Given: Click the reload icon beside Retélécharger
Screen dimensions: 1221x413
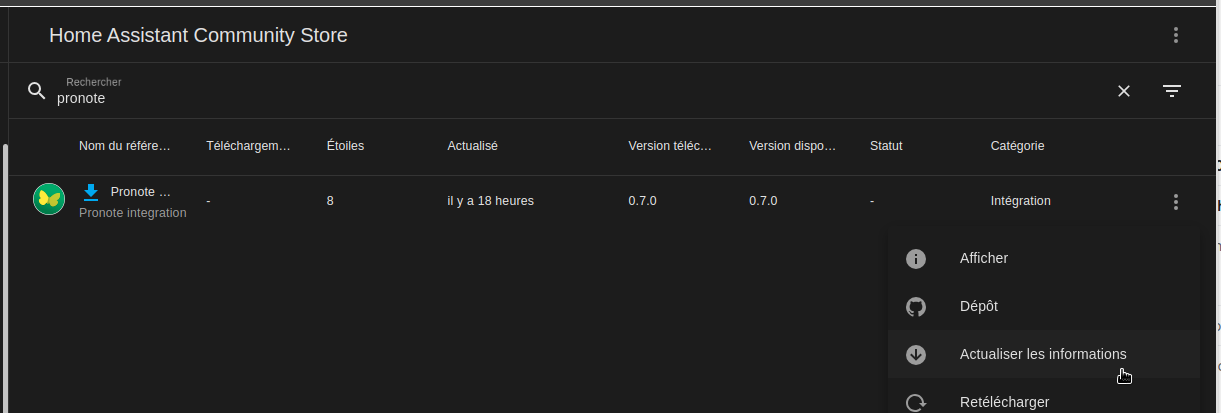Looking at the screenshot, I should click(916, 402).
